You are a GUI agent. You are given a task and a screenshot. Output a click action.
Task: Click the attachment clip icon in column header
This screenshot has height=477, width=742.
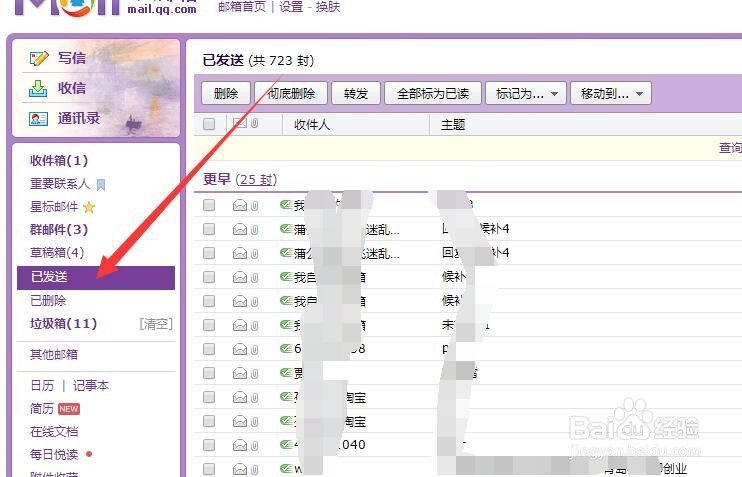[255, 124]
